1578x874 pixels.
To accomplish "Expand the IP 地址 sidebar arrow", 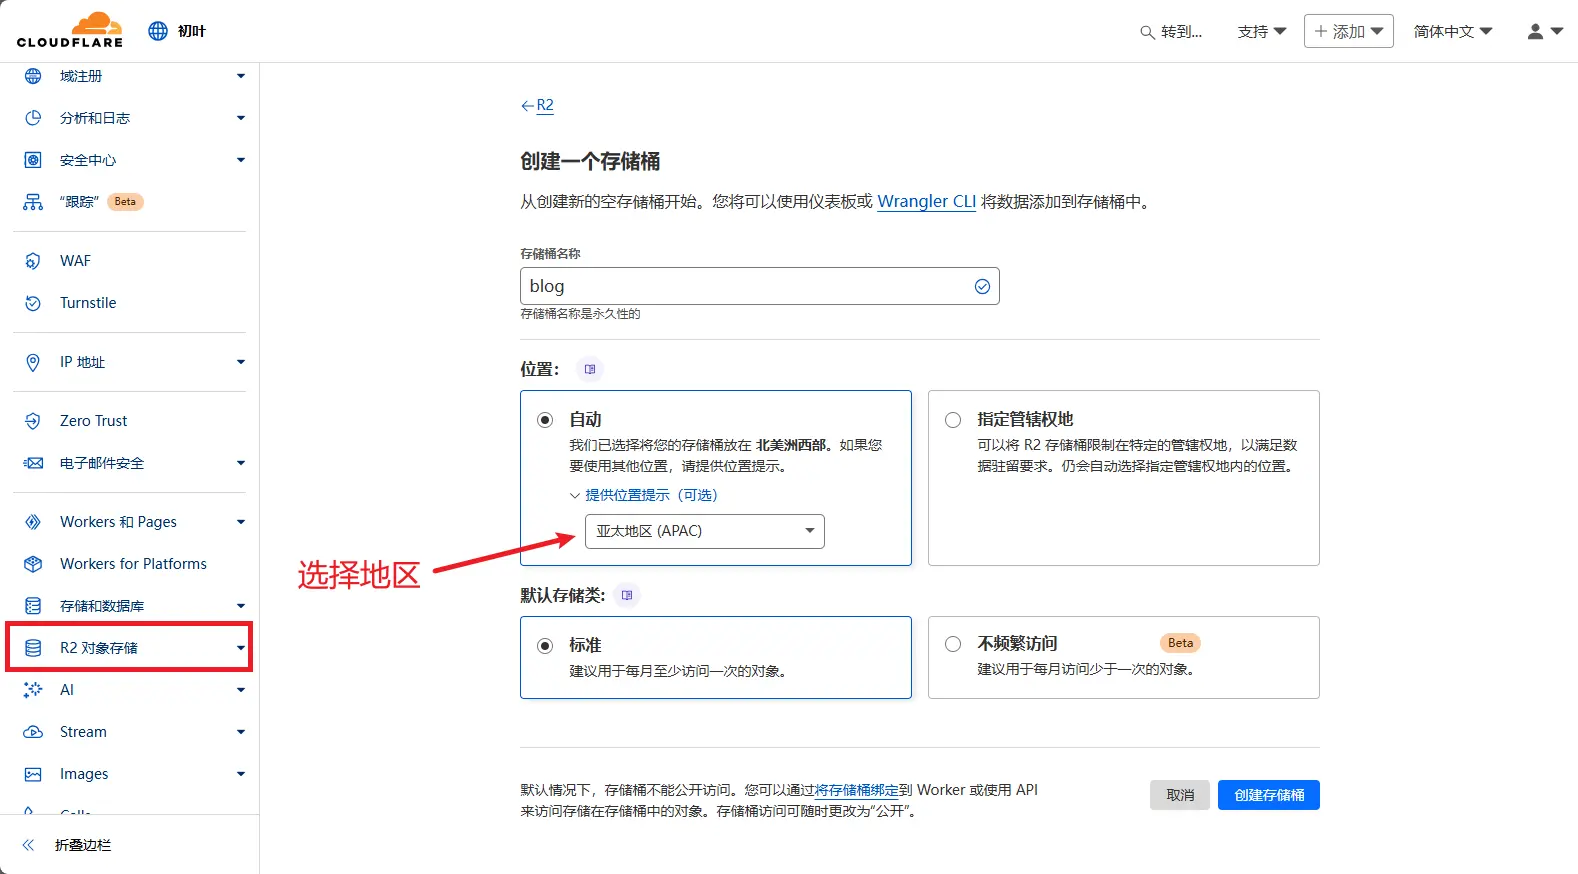I will coord(241,362).
